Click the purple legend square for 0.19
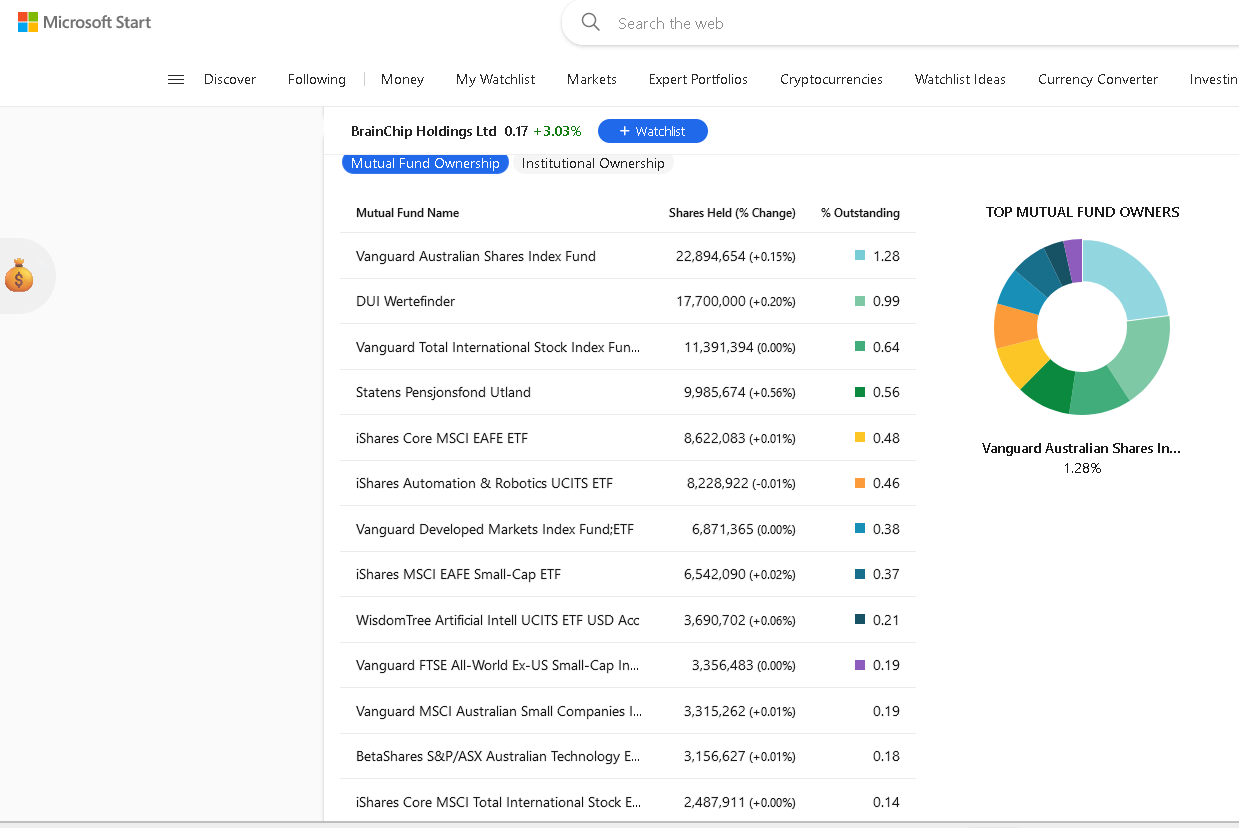 pos(860,665)
